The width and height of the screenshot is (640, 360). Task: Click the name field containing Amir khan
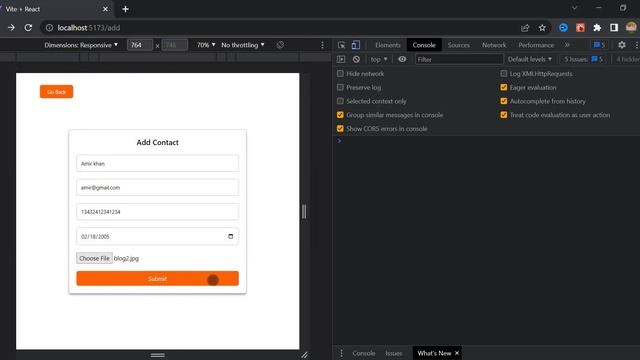pyautogui.click(x=158, y=163)
